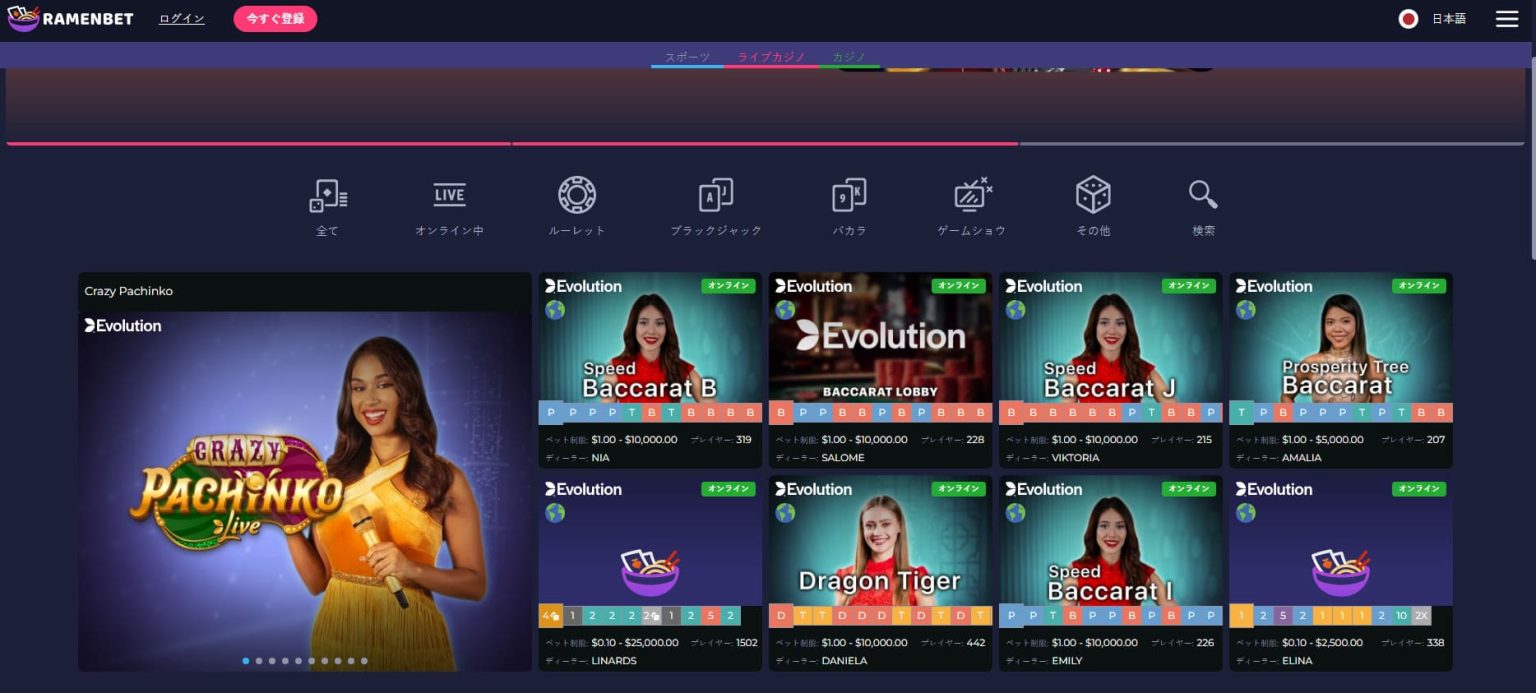
Task: Click dealer name NIA
Action: coord(600,458)
